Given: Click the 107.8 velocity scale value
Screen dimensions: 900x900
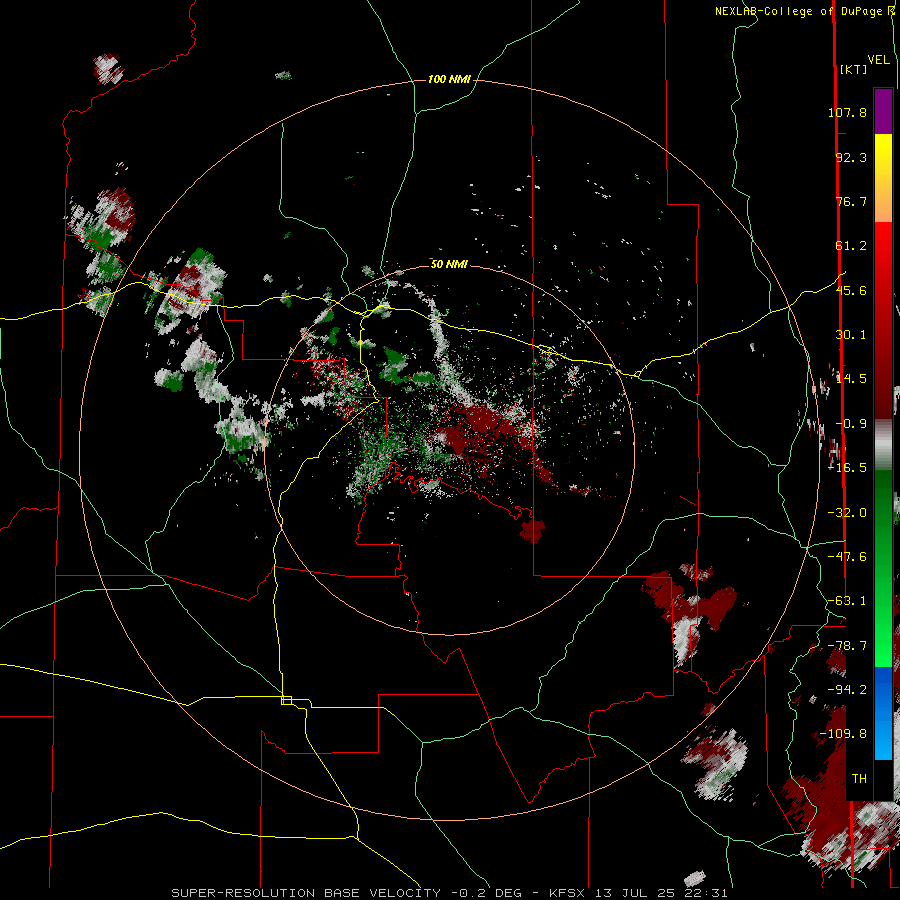Looking at the screenshot, I should [x=847, y=112].
